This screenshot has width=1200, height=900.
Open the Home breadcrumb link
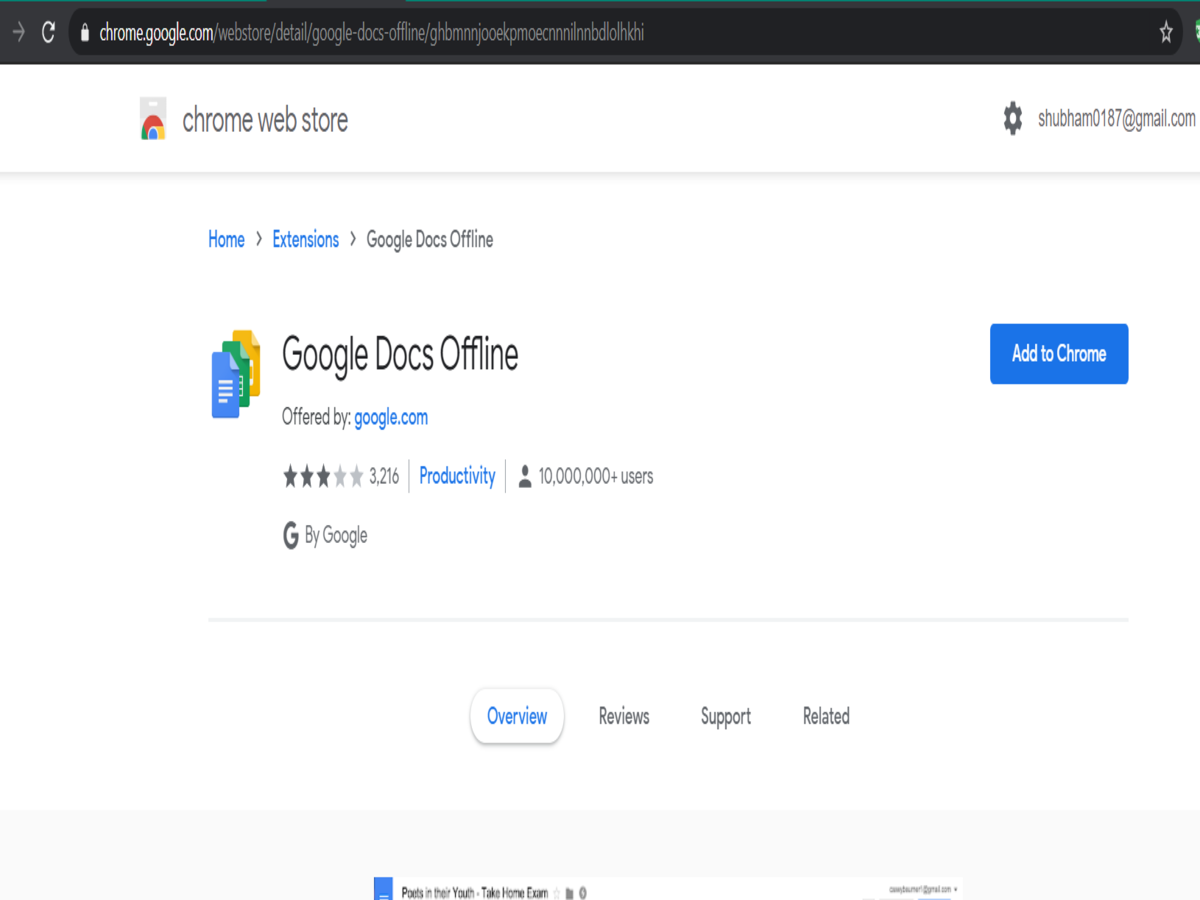coord(226,239)
